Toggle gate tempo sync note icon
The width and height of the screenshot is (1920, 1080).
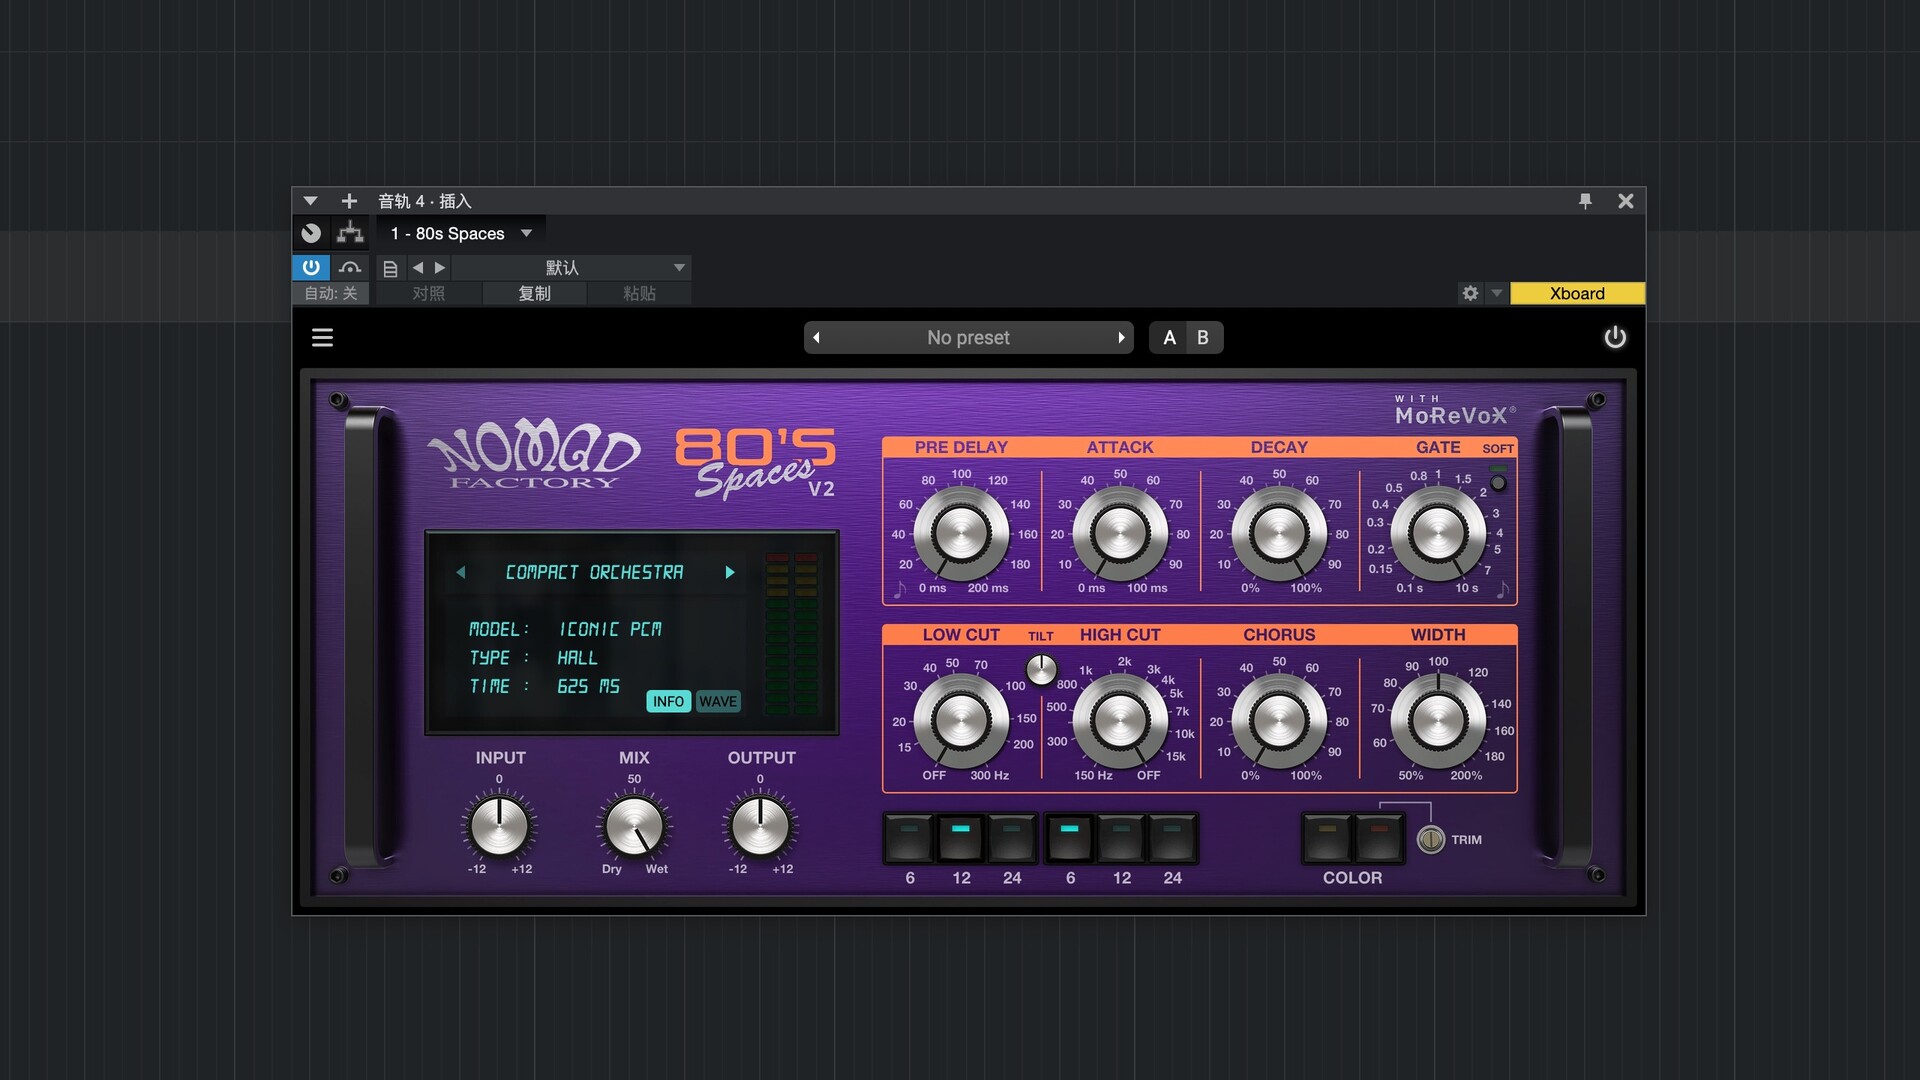click(1502, 590)
